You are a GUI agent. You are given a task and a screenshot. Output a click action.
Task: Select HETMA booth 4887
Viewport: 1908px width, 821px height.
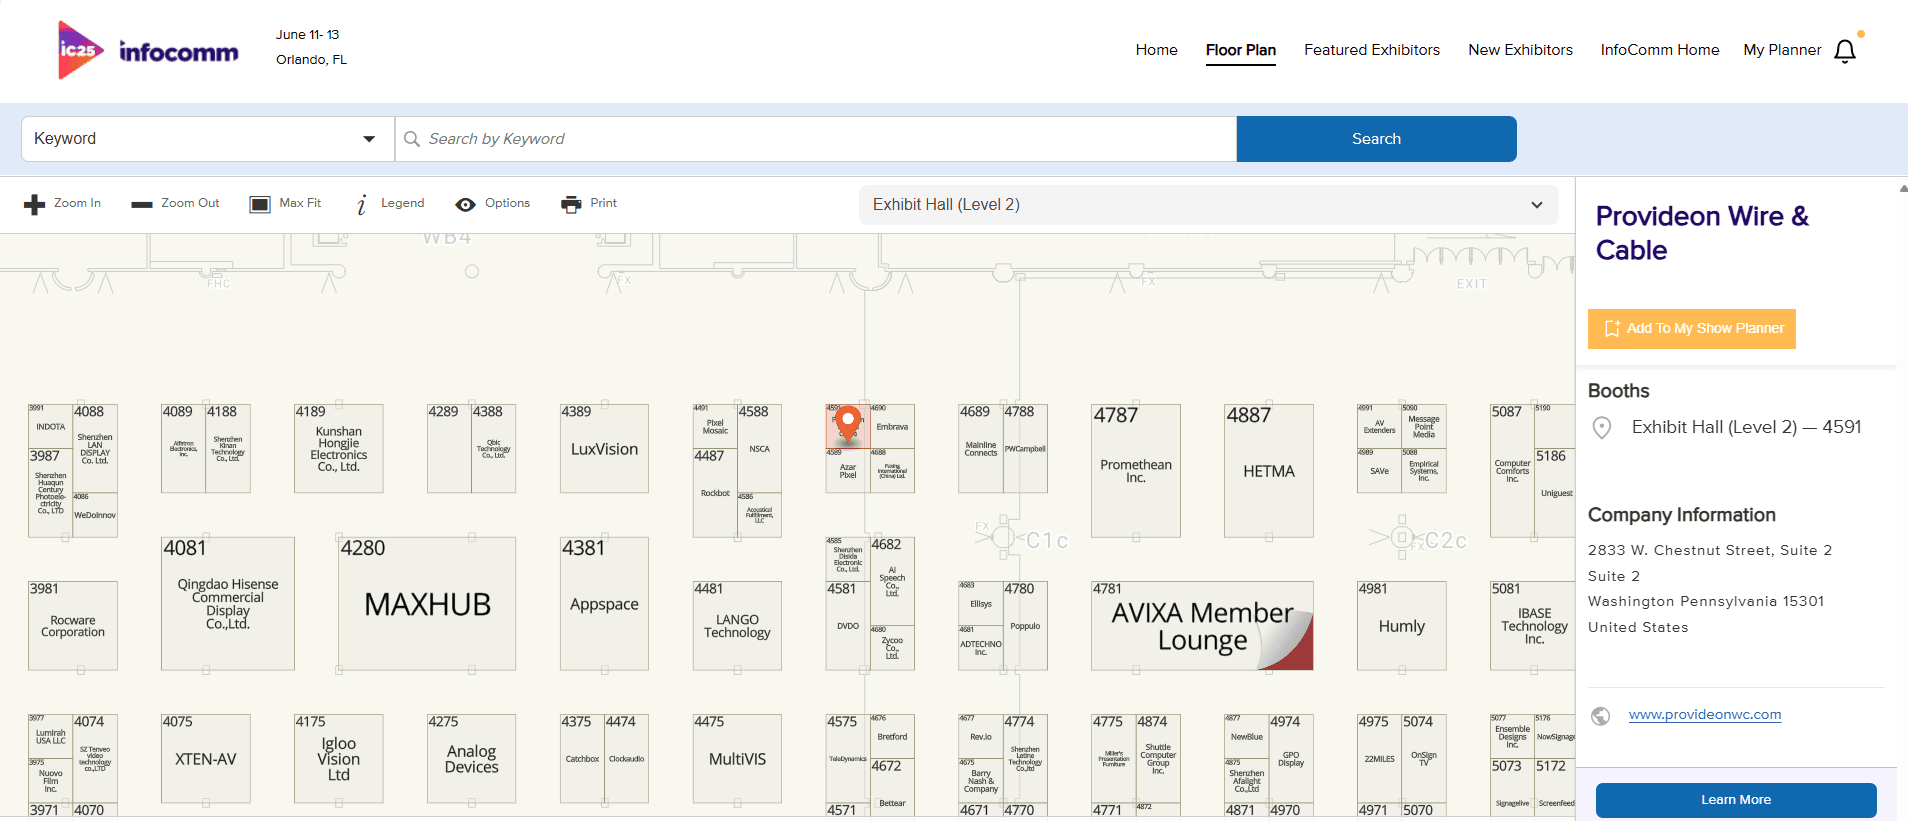coord(1268,471)
